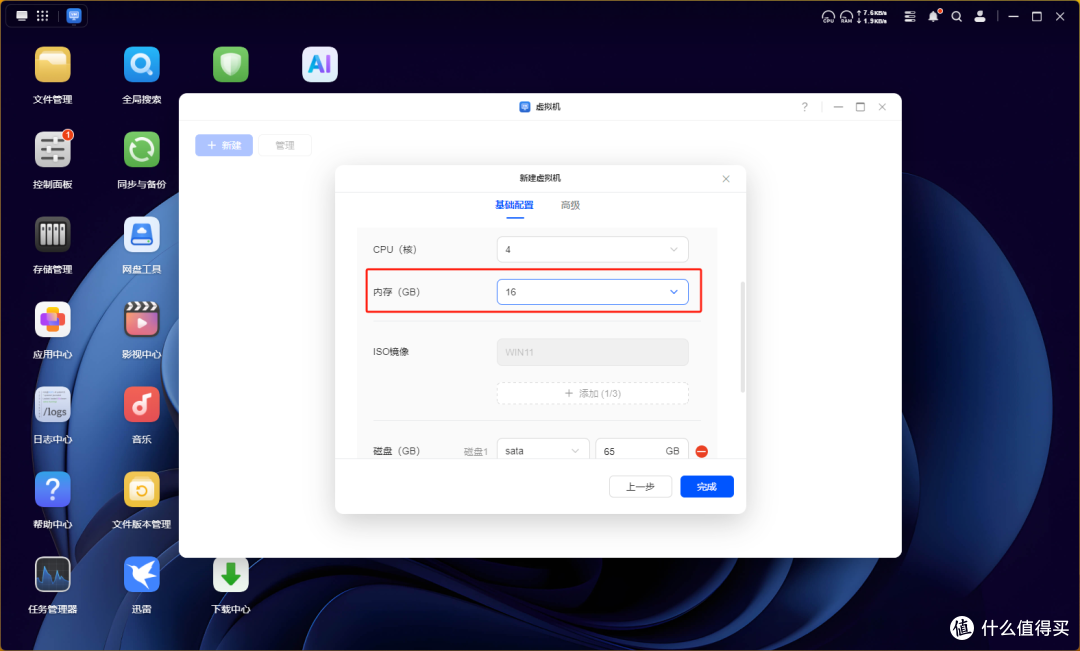Open the 帮助中心 desktop icon

tap(52, 490)
